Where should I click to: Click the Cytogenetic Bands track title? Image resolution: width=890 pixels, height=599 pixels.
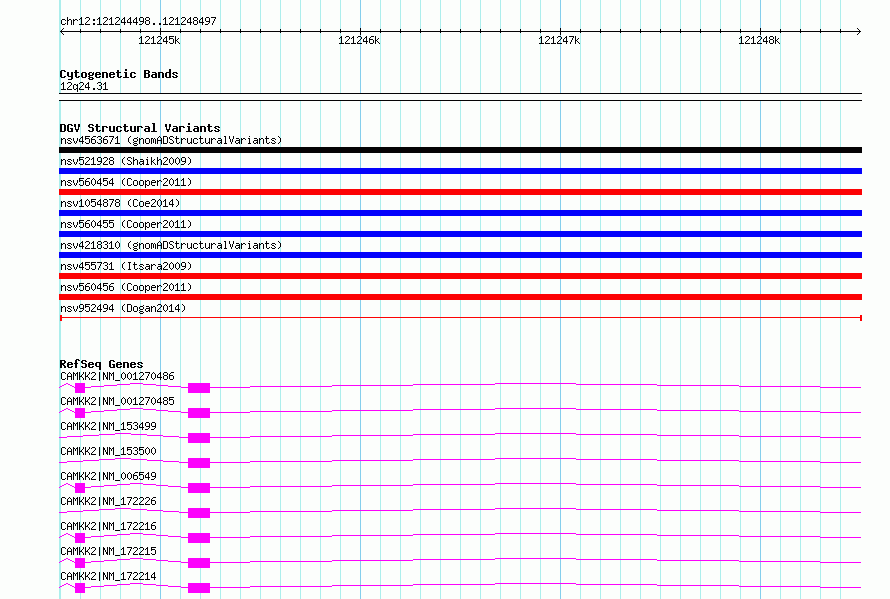coord(119,74)
